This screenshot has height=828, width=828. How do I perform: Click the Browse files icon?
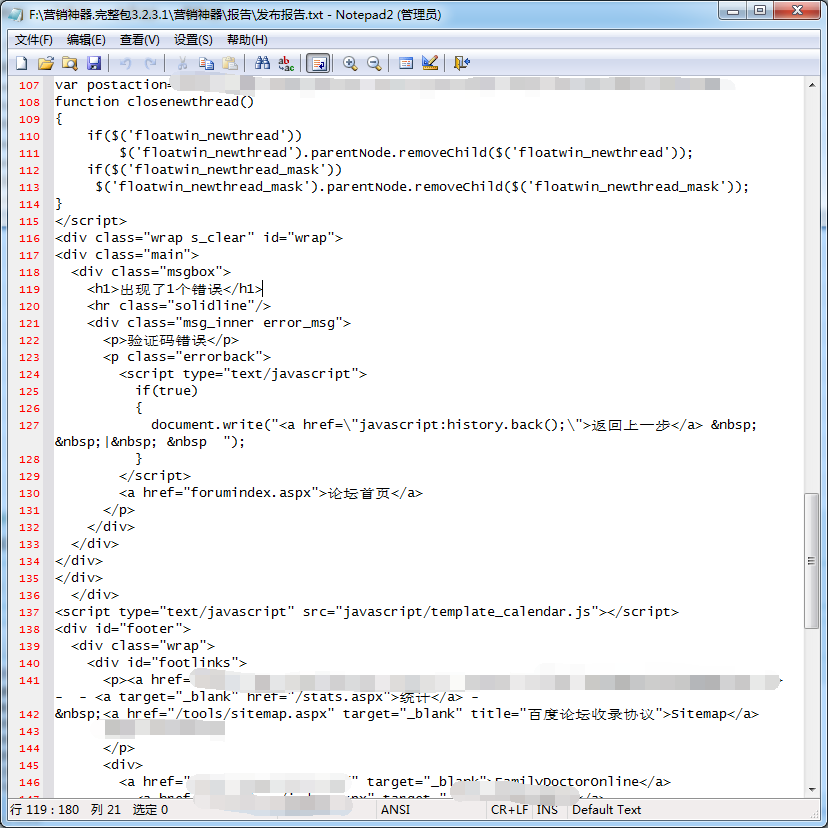[x=69, y=63]
